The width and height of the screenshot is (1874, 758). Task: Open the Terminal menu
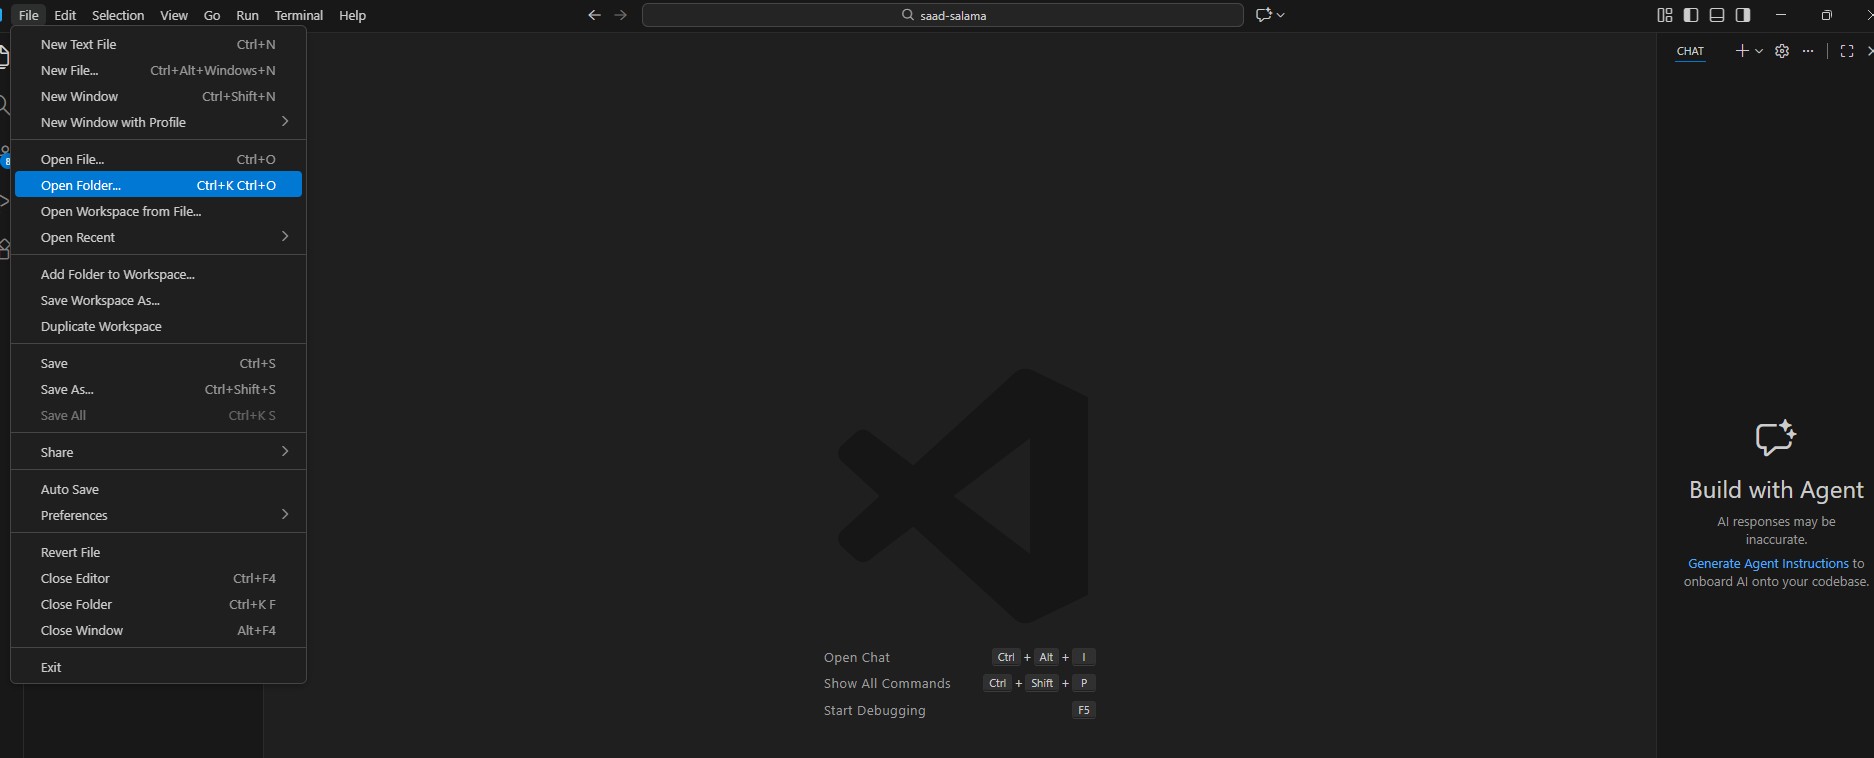click(x=299, y=15)
